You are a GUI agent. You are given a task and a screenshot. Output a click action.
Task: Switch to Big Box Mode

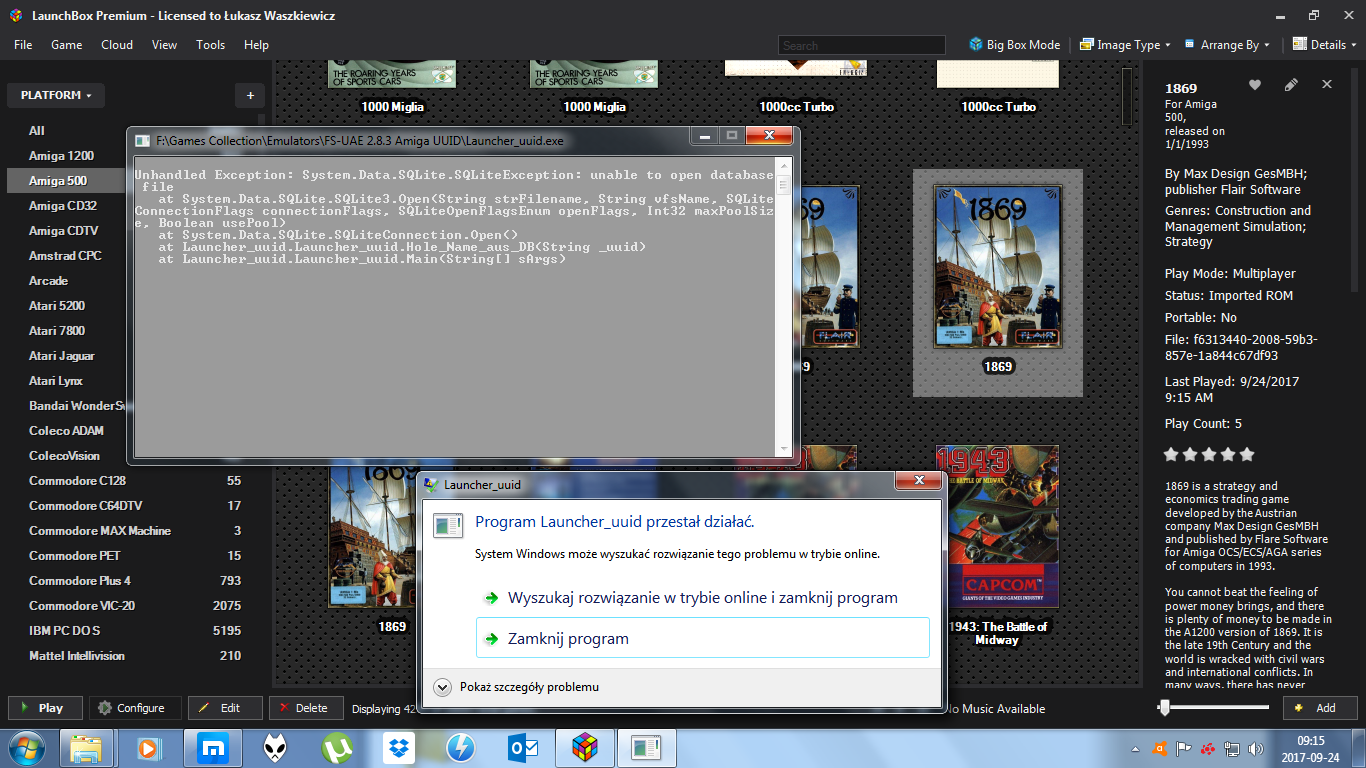tap(1014, 45)
